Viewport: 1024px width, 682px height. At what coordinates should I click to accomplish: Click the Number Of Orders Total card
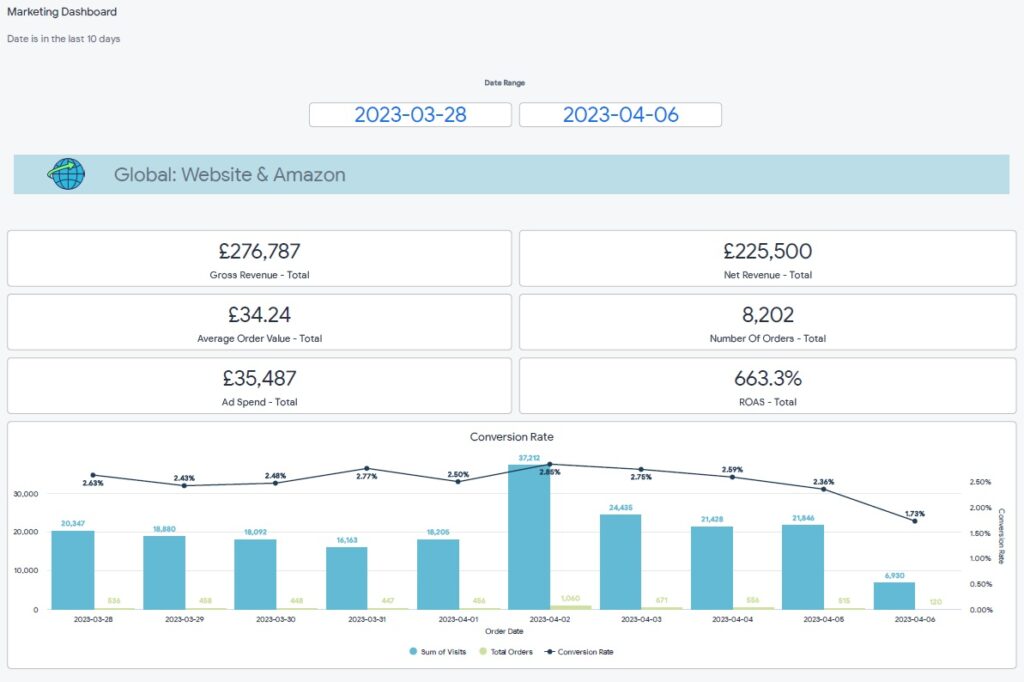coord(767,323)
